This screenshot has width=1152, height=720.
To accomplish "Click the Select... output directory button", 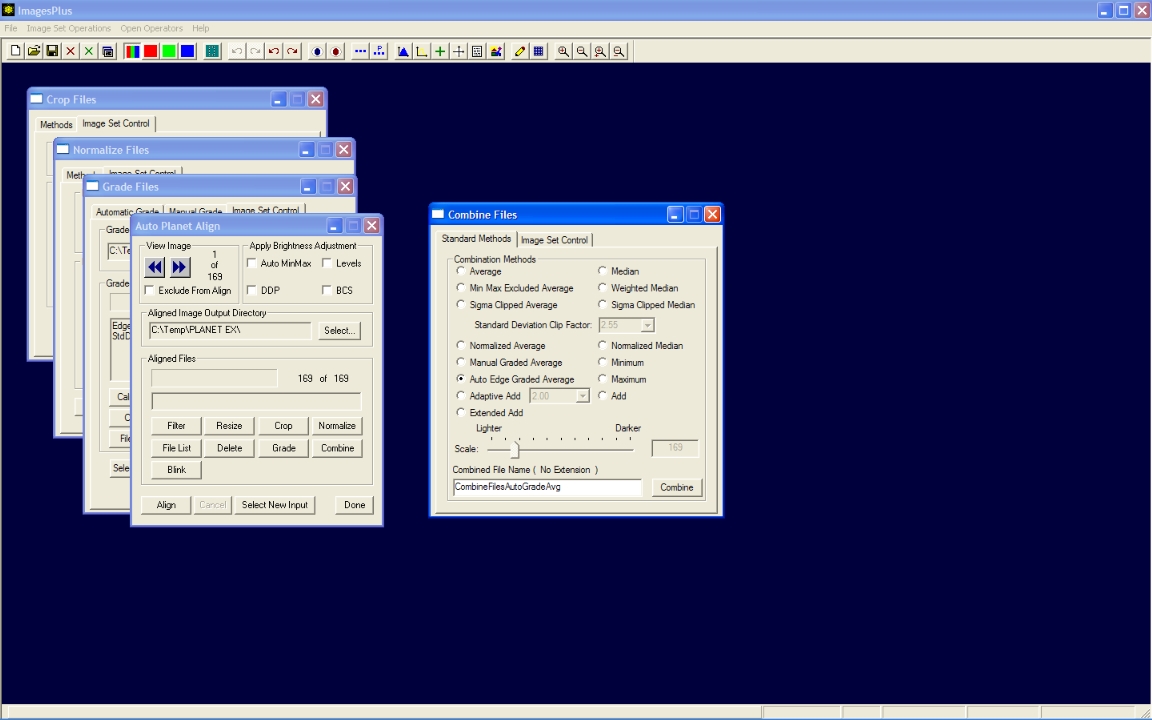I will [x=339, y=331].
